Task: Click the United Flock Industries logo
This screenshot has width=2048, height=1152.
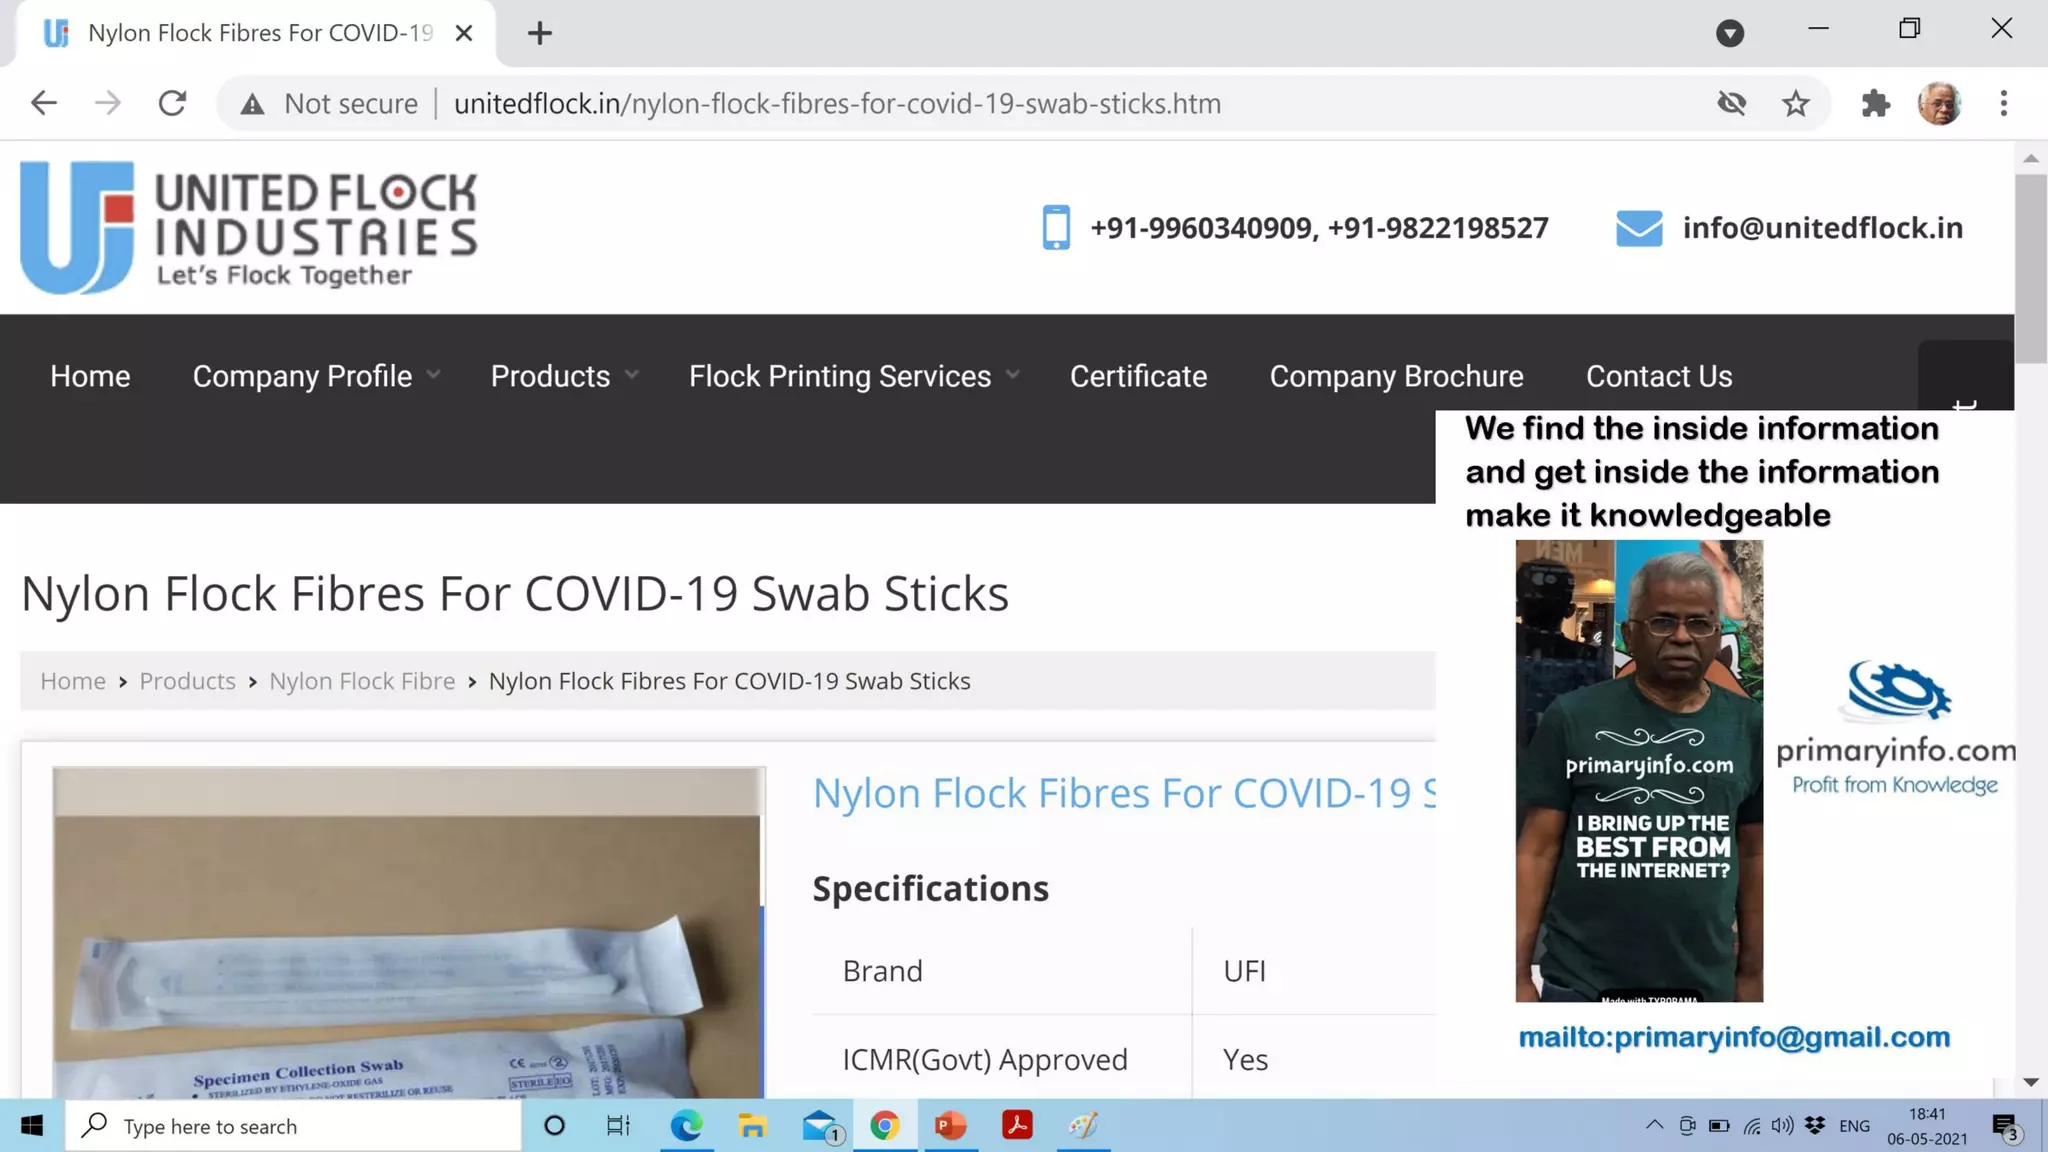Action: pyautogui.click(x=248, y=228)
